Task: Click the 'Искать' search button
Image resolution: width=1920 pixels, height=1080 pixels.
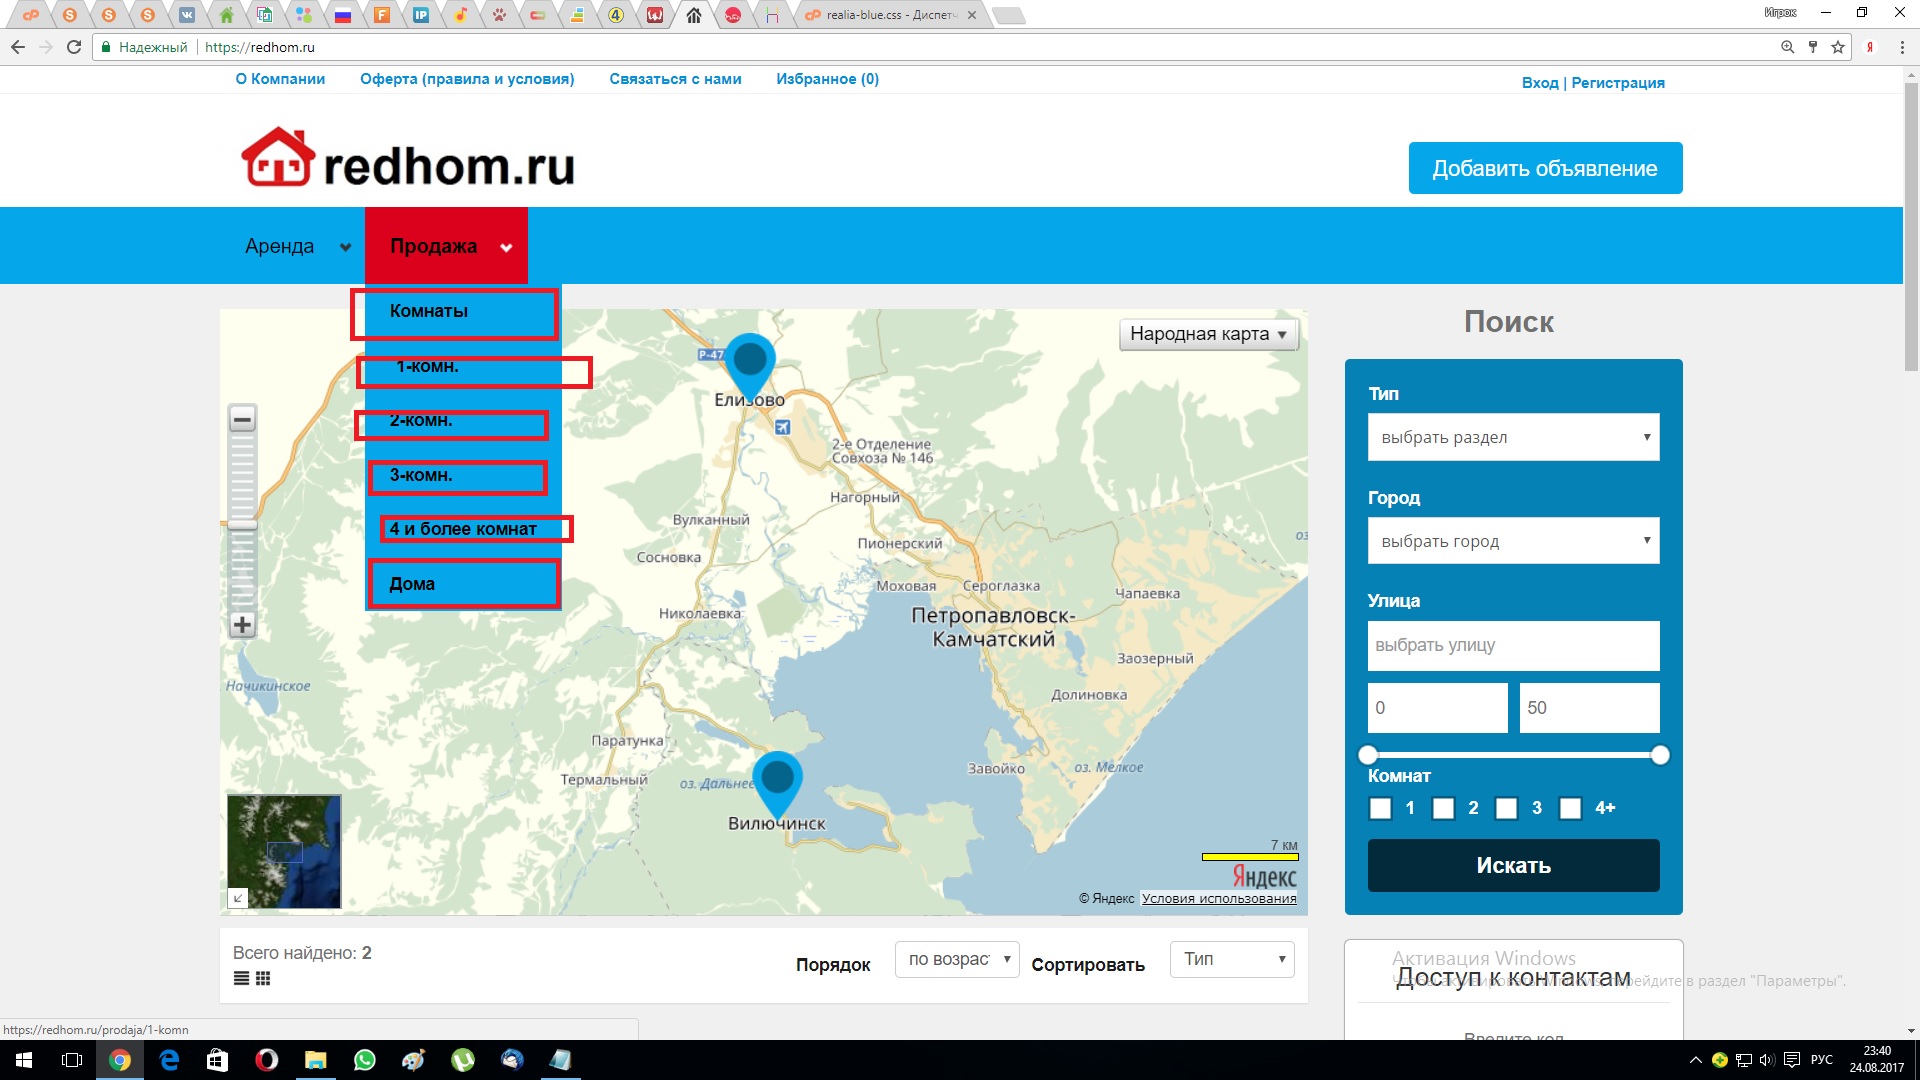Action: click(x=1513, y=865)
